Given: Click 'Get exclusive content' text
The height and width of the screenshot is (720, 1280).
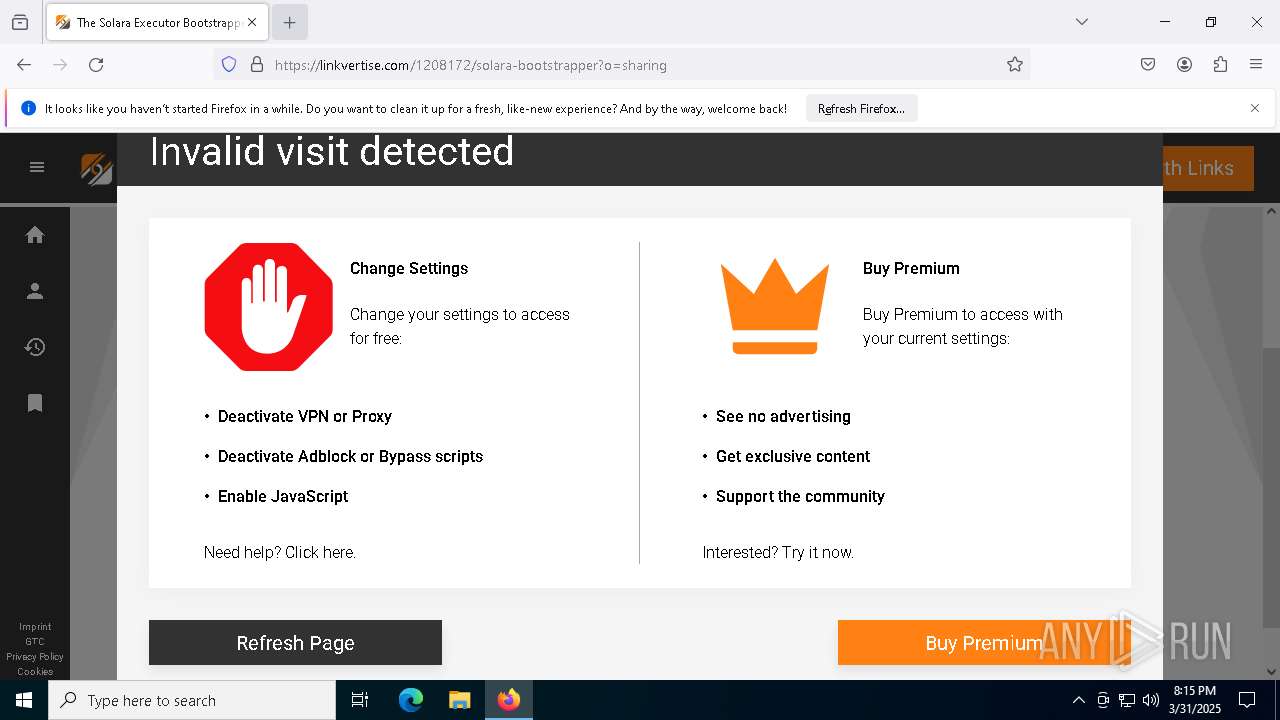Looking at the screenshot, I should [793, 456].
